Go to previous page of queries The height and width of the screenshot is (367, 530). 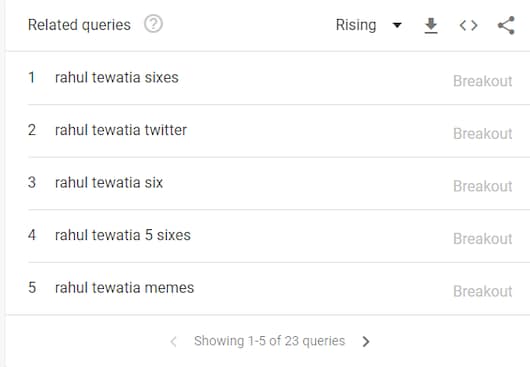click(x=173, y=341)
